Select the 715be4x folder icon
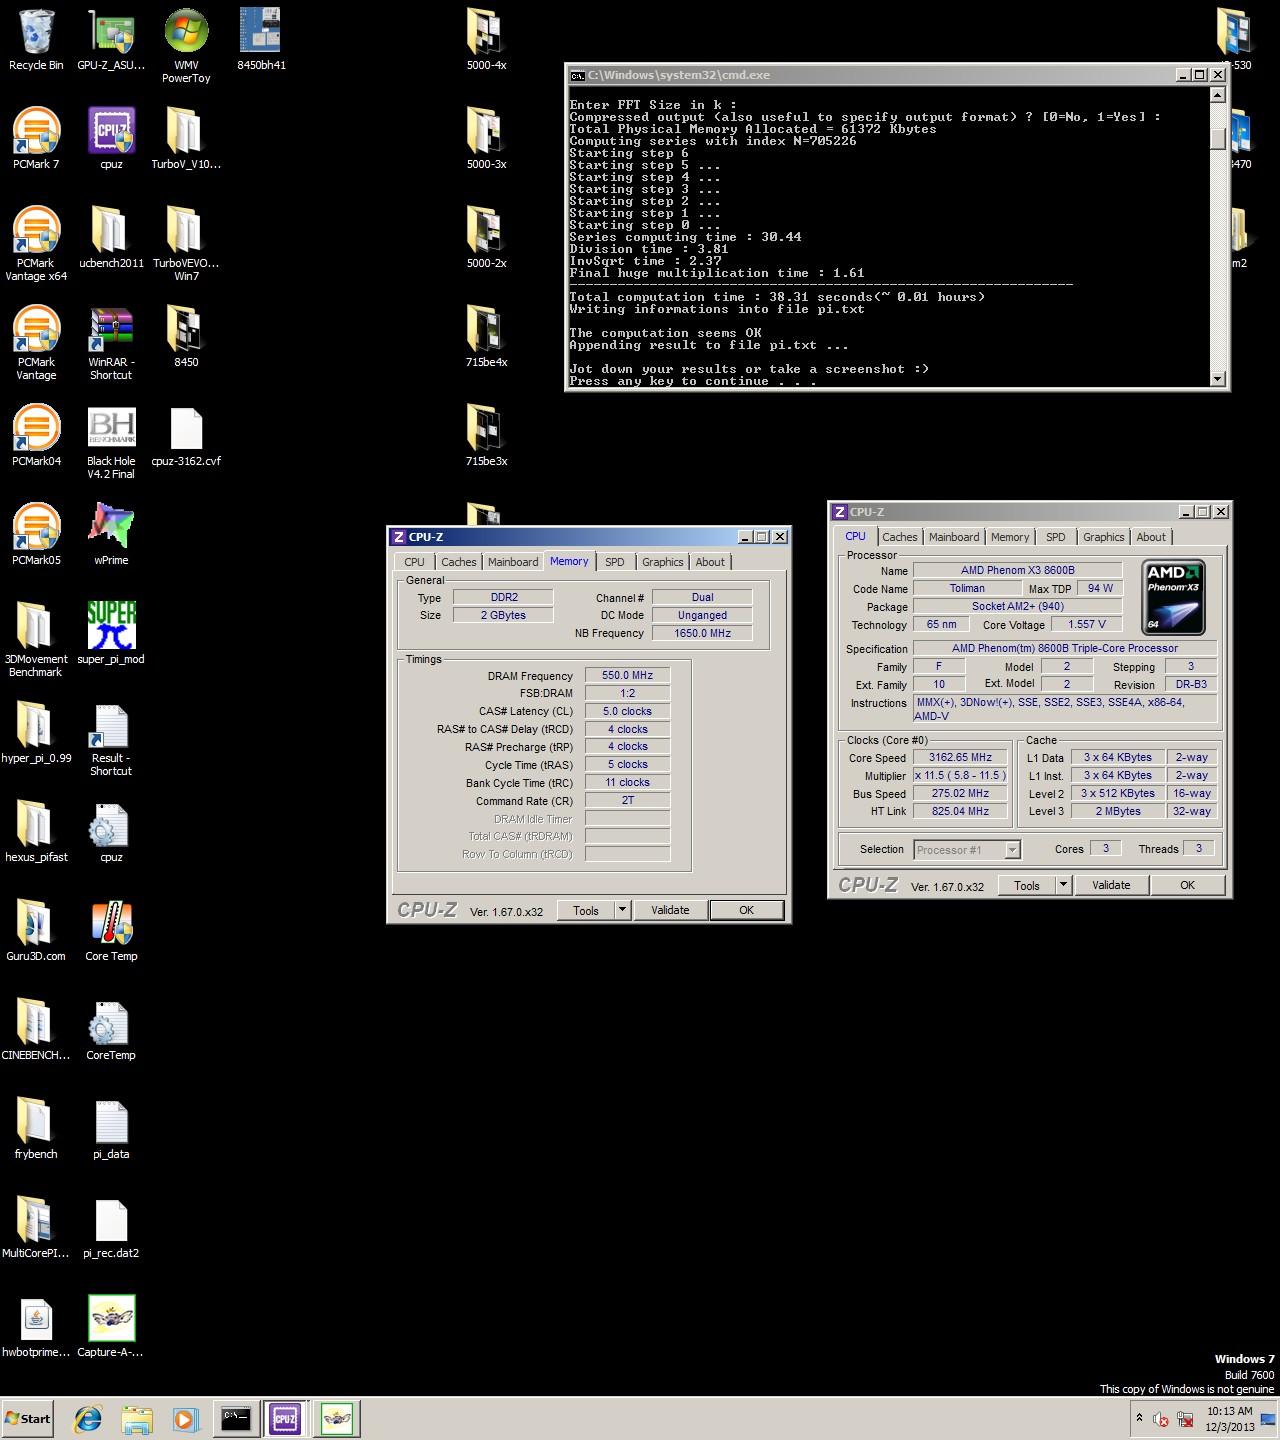1280x1440 pixels. (x=486, y=337)
